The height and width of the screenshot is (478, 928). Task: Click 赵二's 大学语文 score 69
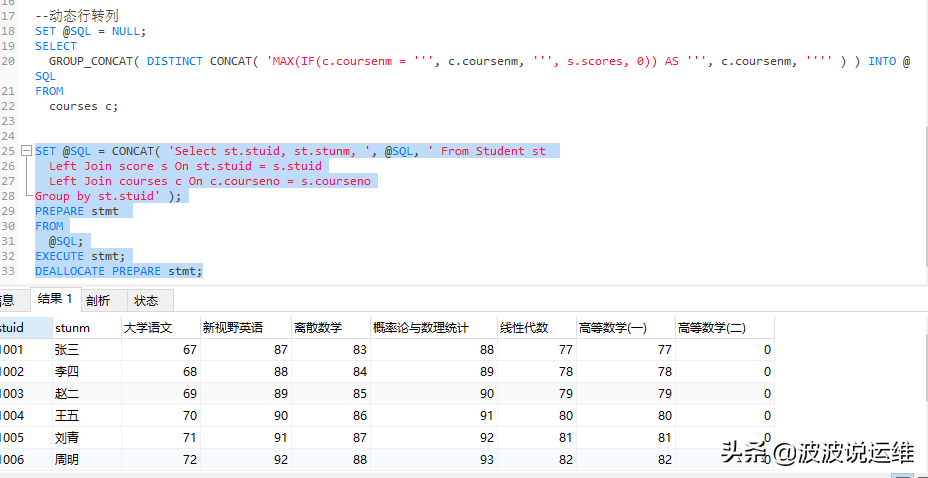[x=161, y=393]
